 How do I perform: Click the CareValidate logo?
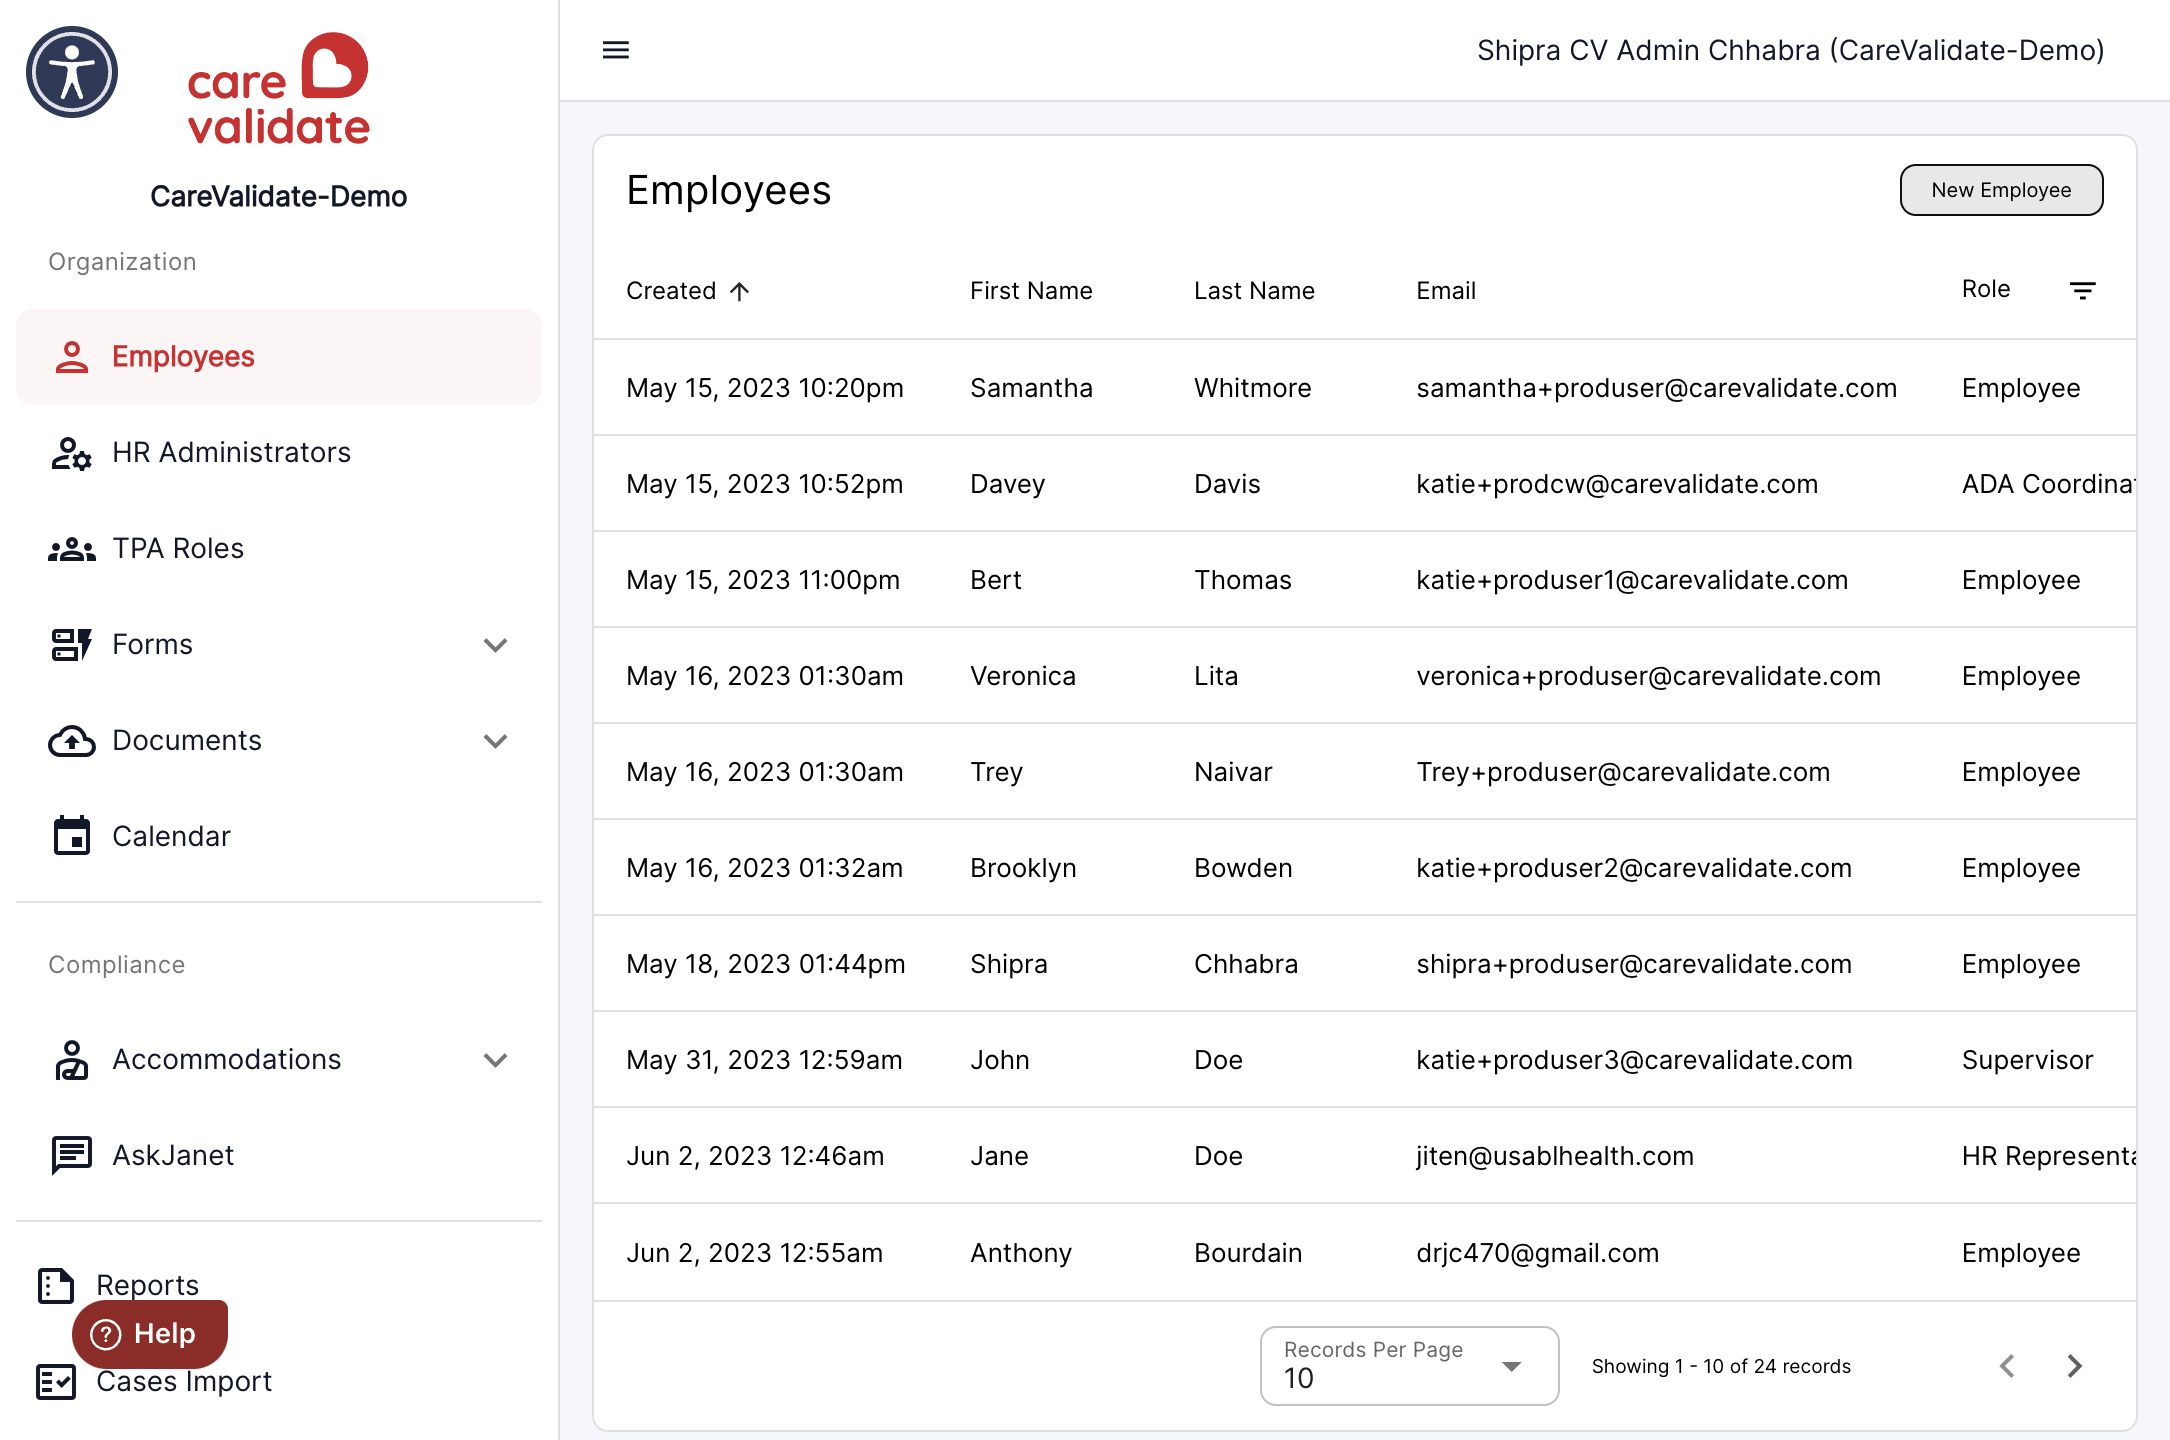click(x=278, y=89)
